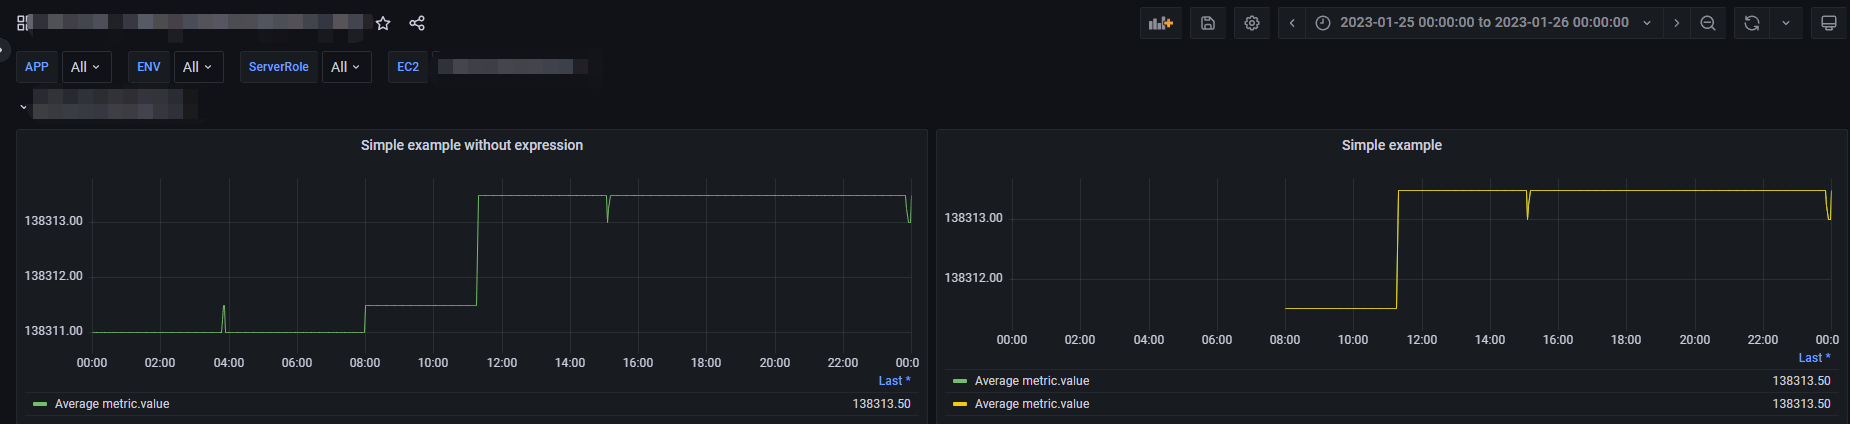Viewport: 1850px width, 424px height.
Task: Zoom out the time range
Action: coord(1708,23)
